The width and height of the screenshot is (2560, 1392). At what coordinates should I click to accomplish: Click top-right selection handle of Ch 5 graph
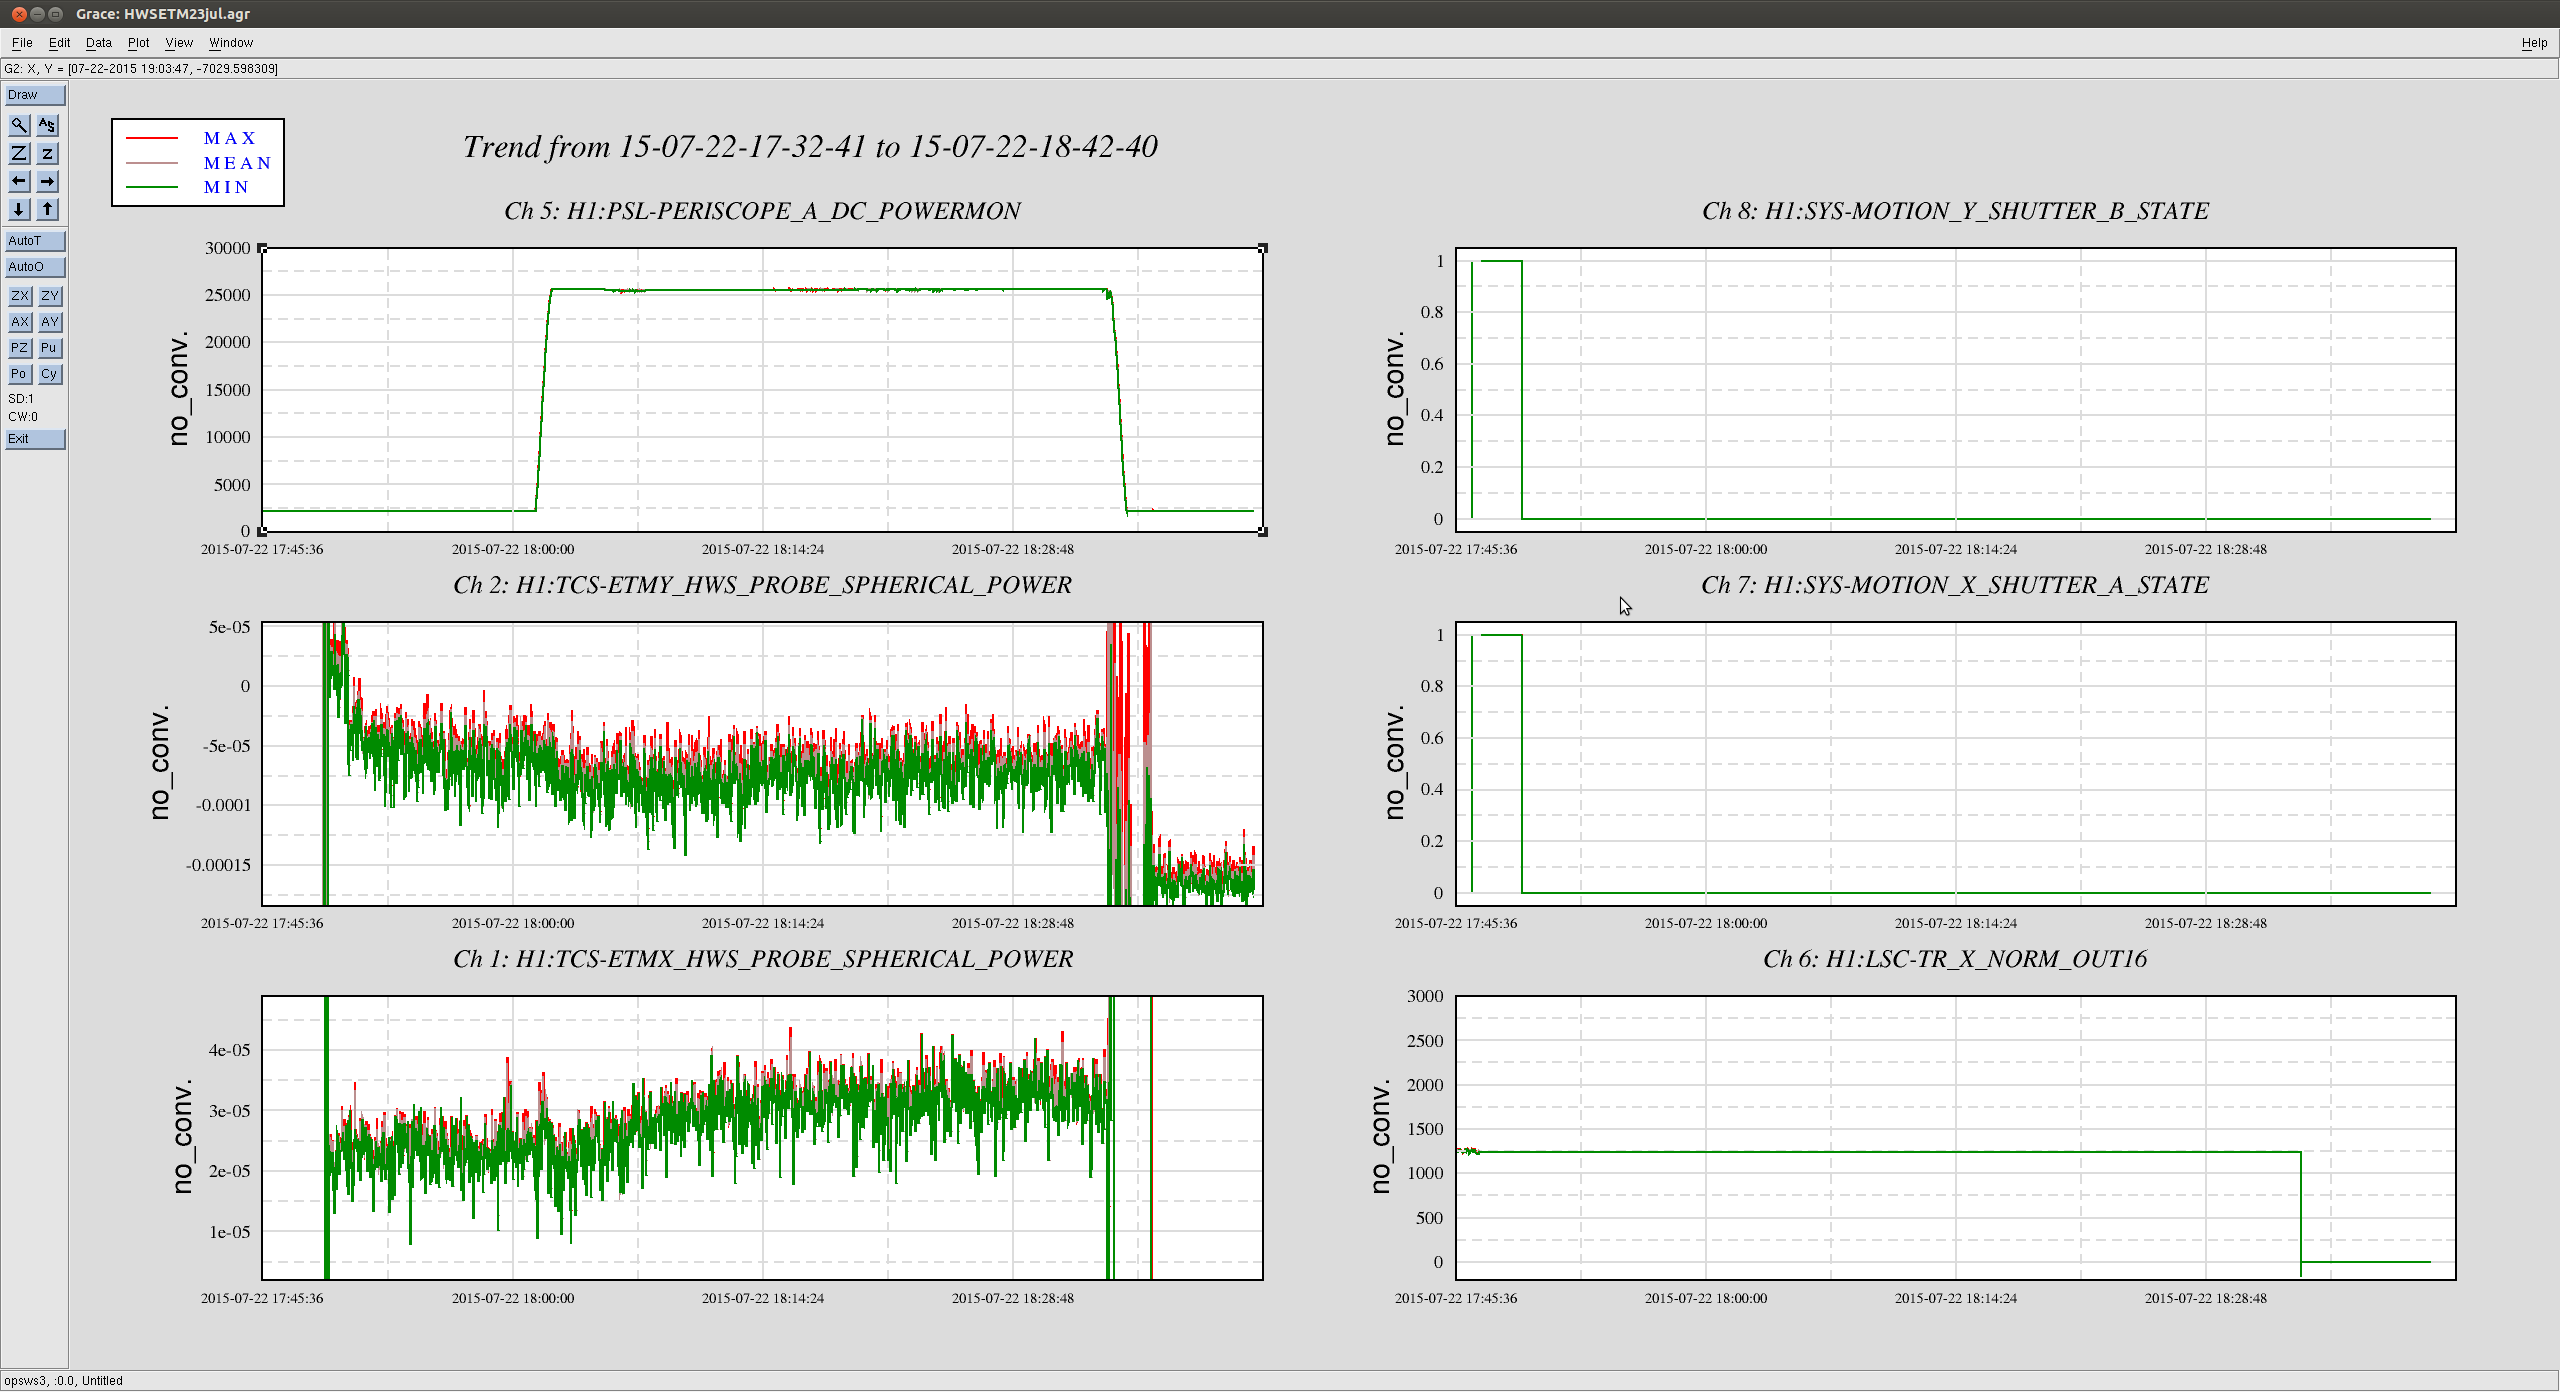(1263, 248)
